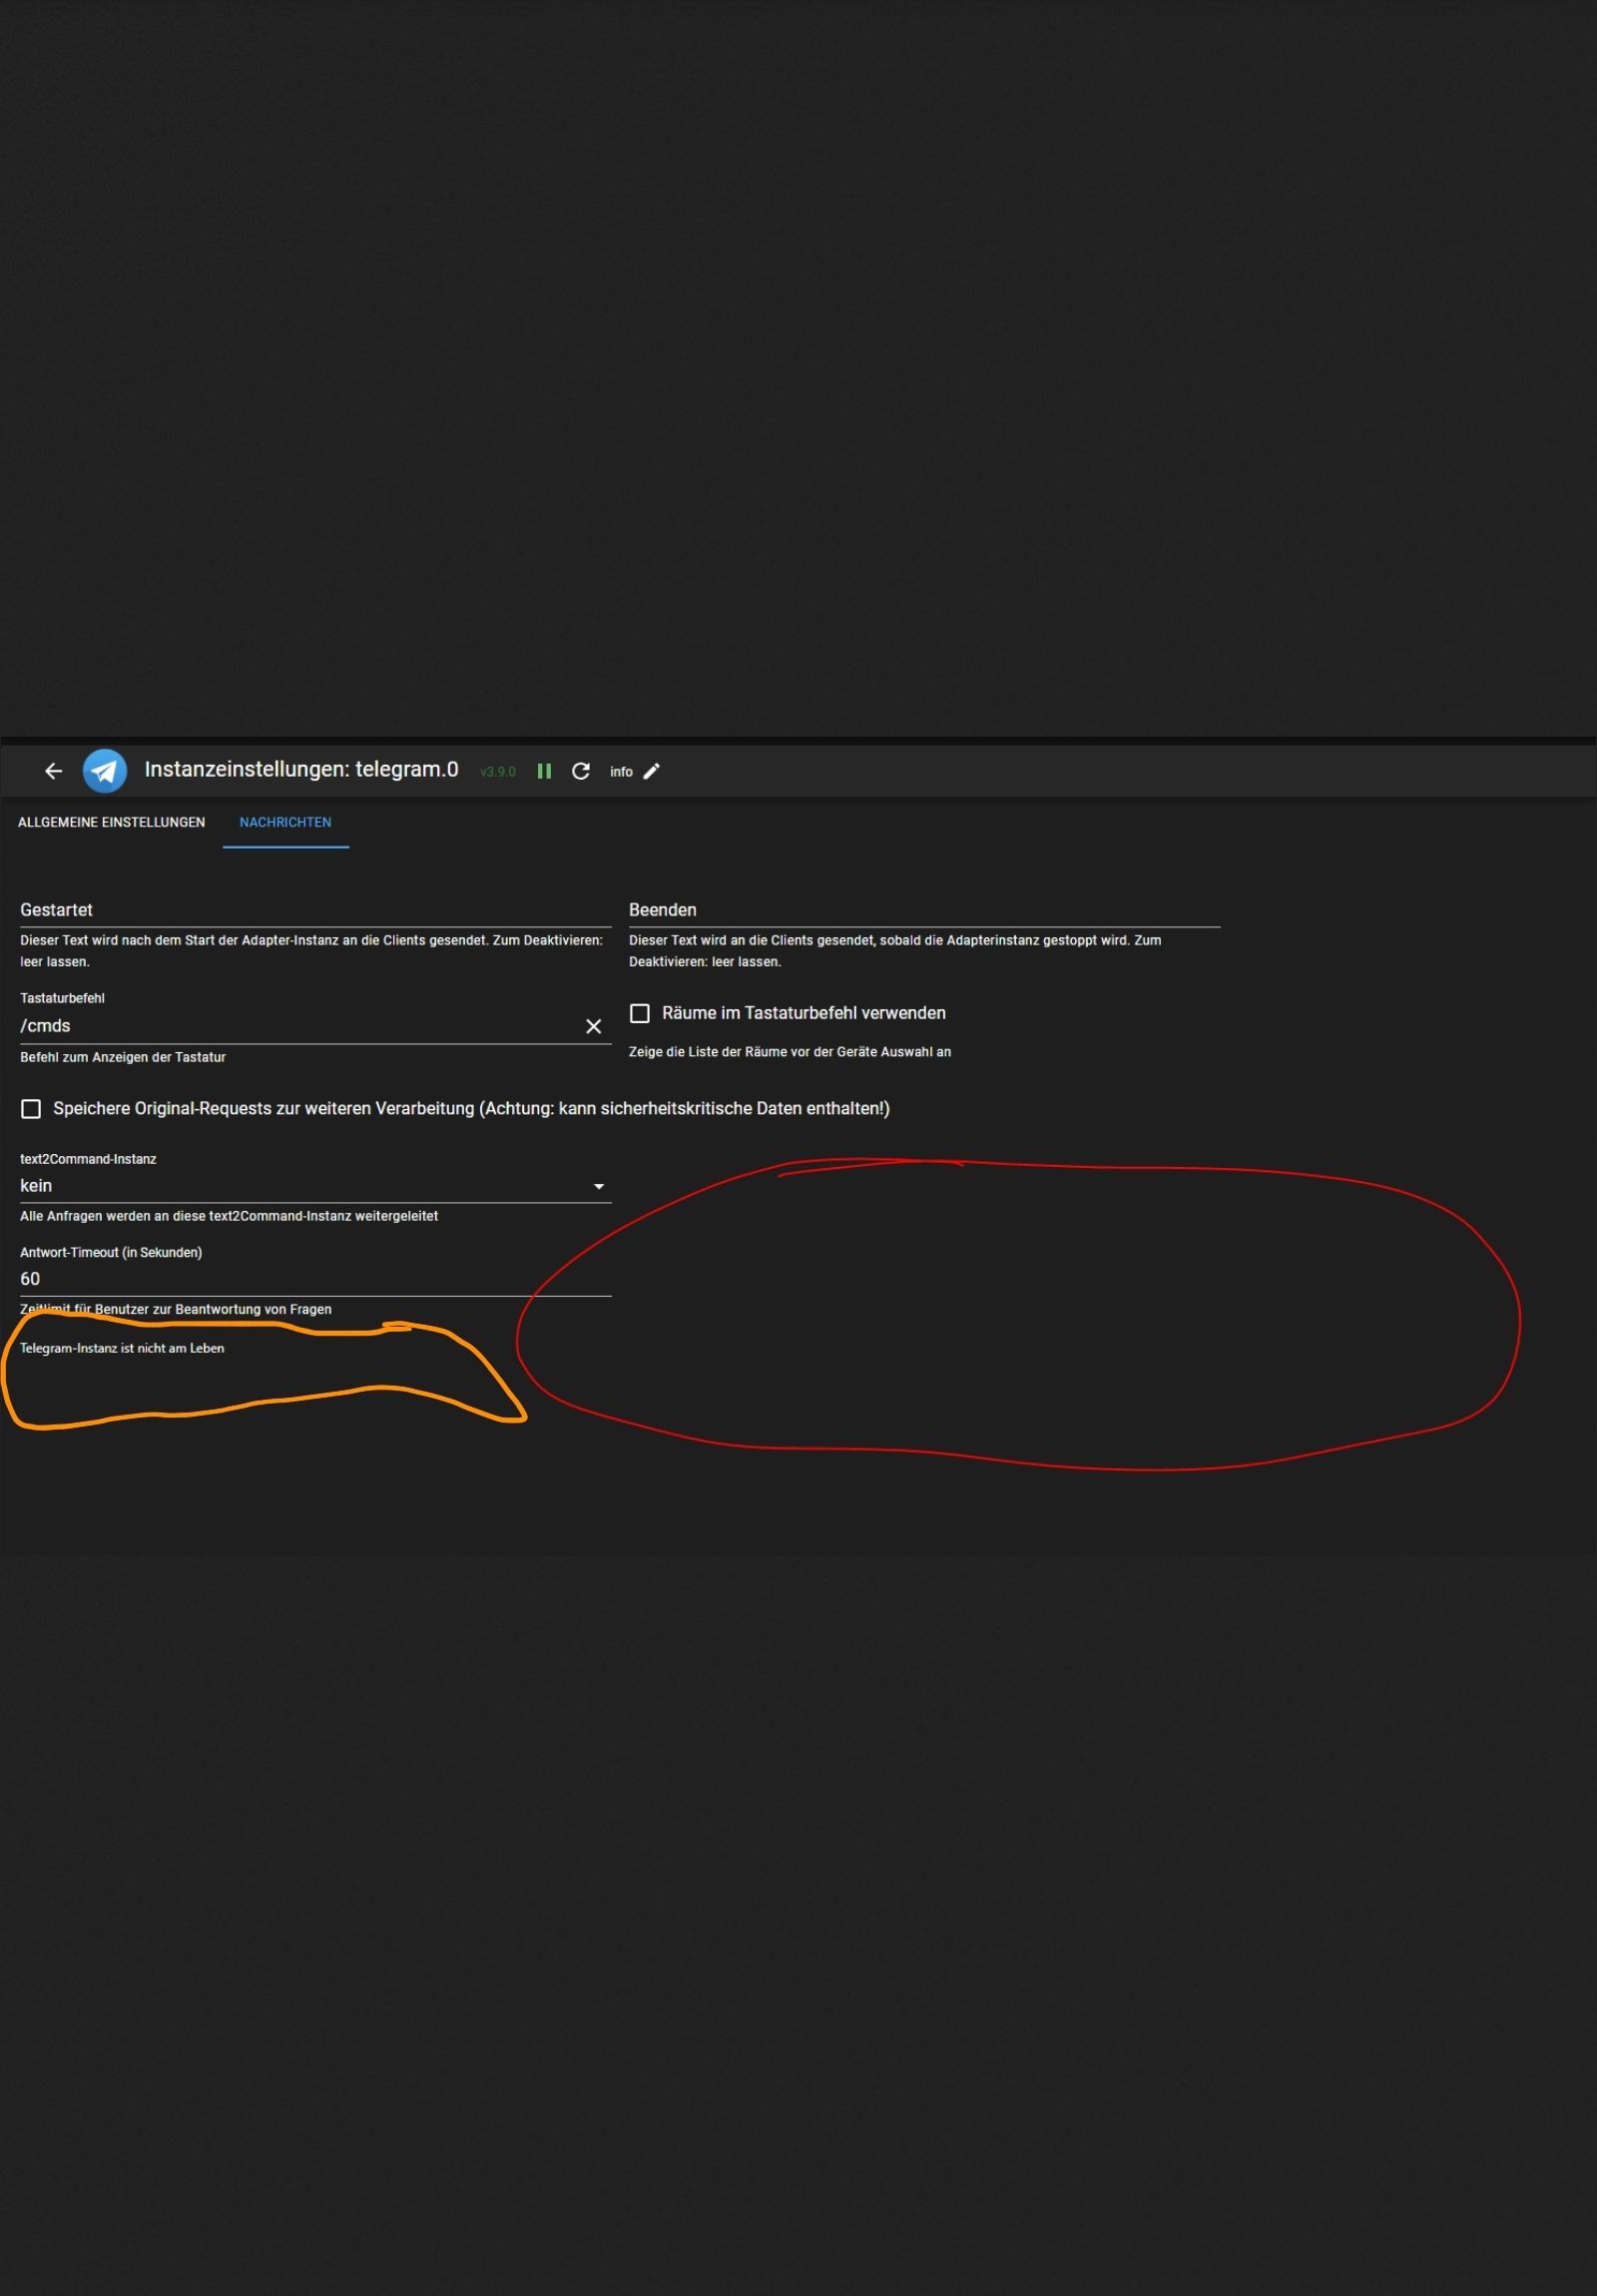1597x2296 pixels.
Task: Edit the instance name with the pencil icon
Action: pos(652,771)
